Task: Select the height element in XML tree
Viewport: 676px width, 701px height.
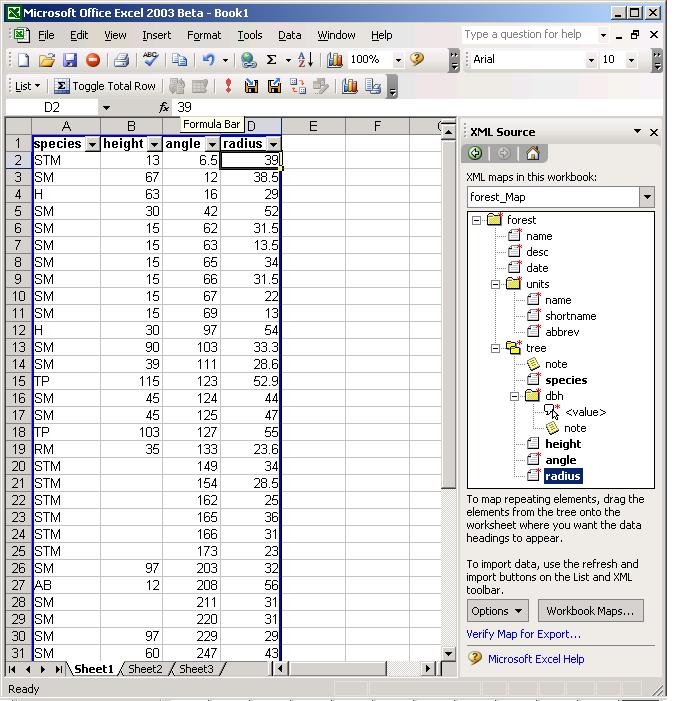Action: [x=562, y=444]
